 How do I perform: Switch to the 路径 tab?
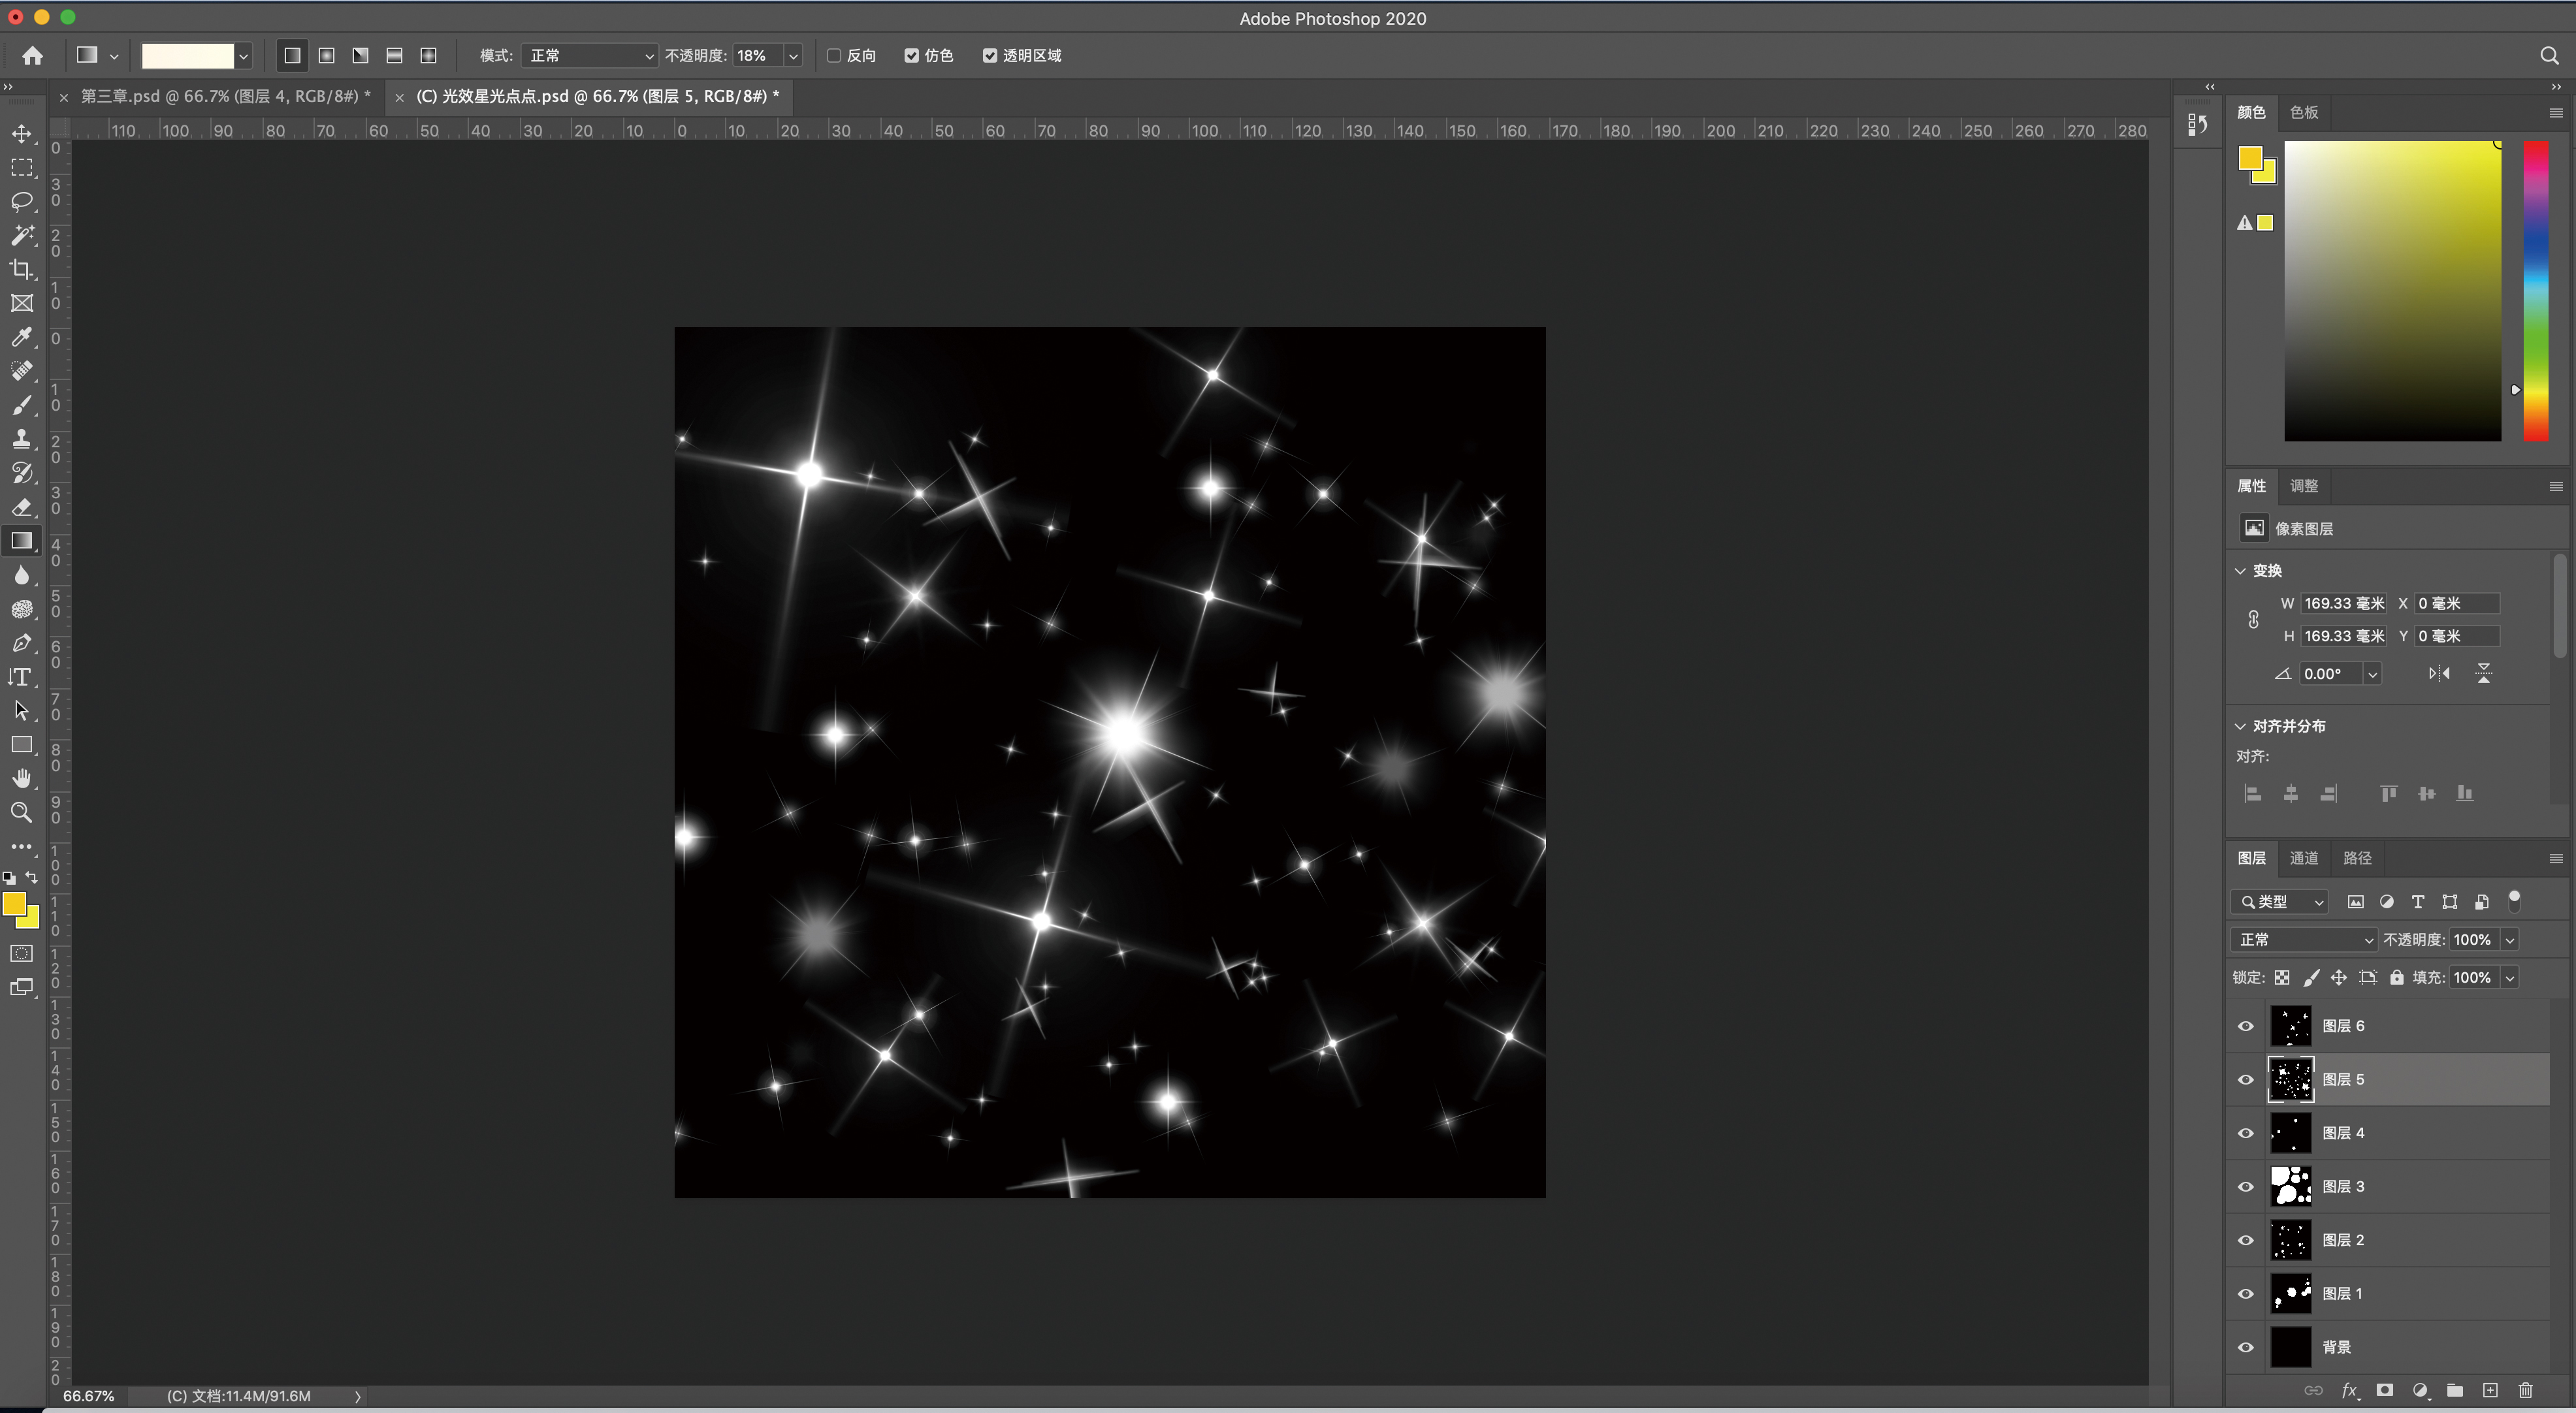point(2357,857)
